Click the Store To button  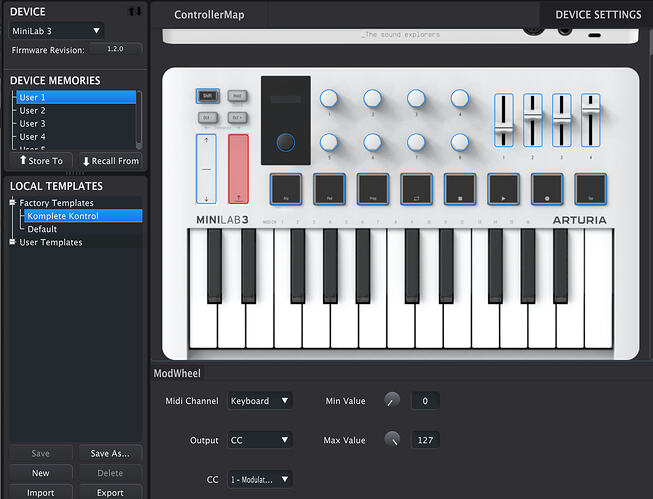tap(41, 161)
